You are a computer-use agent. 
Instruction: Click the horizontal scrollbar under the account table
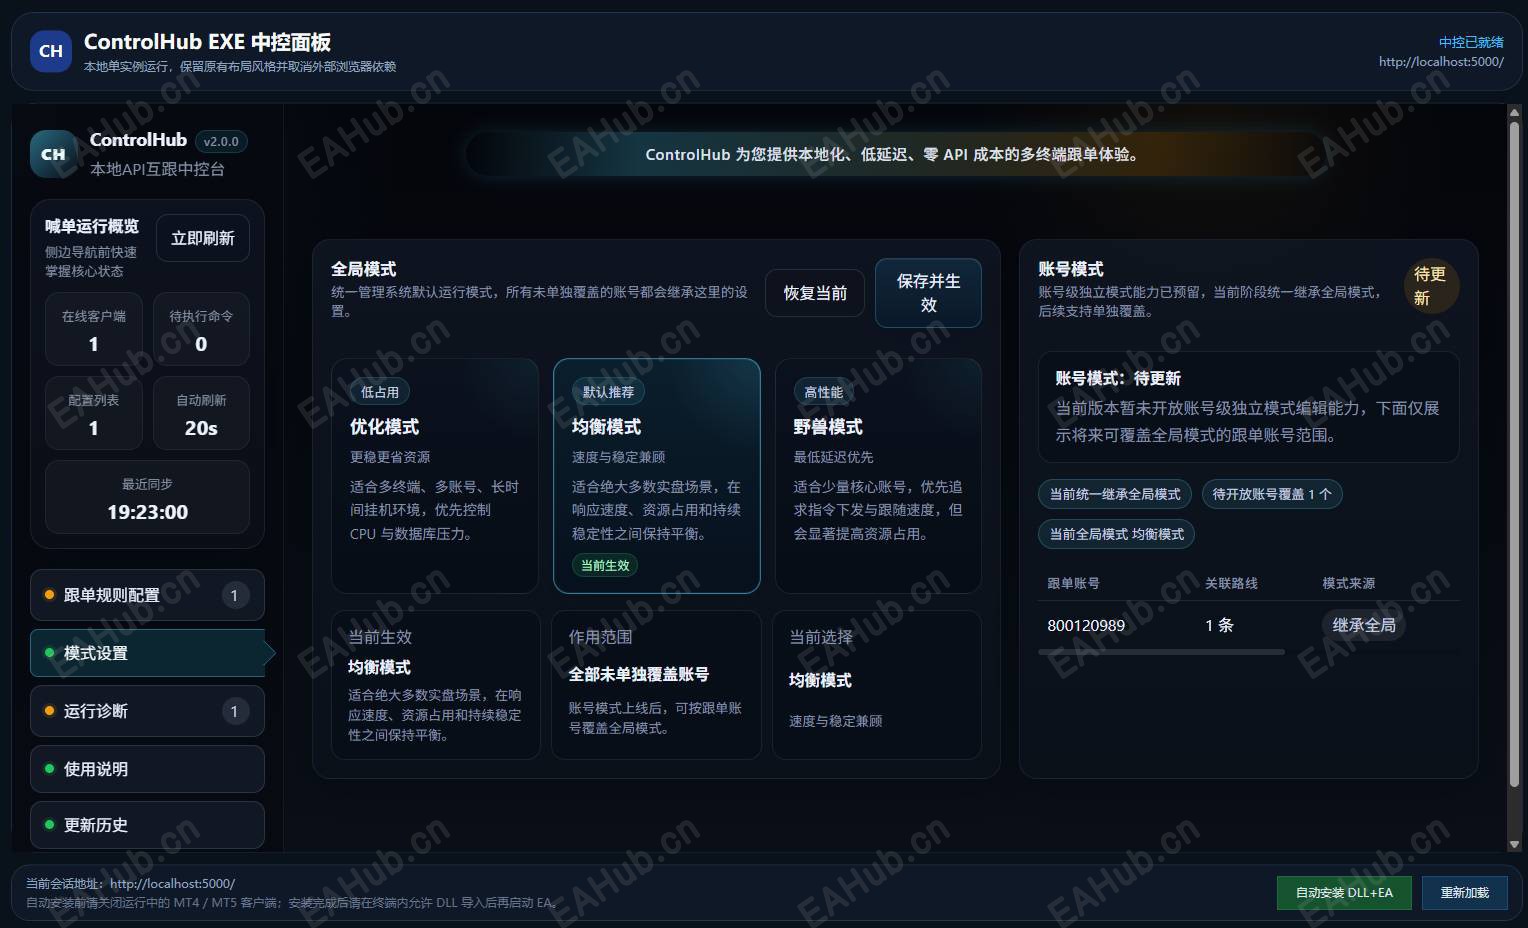click(x=1161, y=652)
